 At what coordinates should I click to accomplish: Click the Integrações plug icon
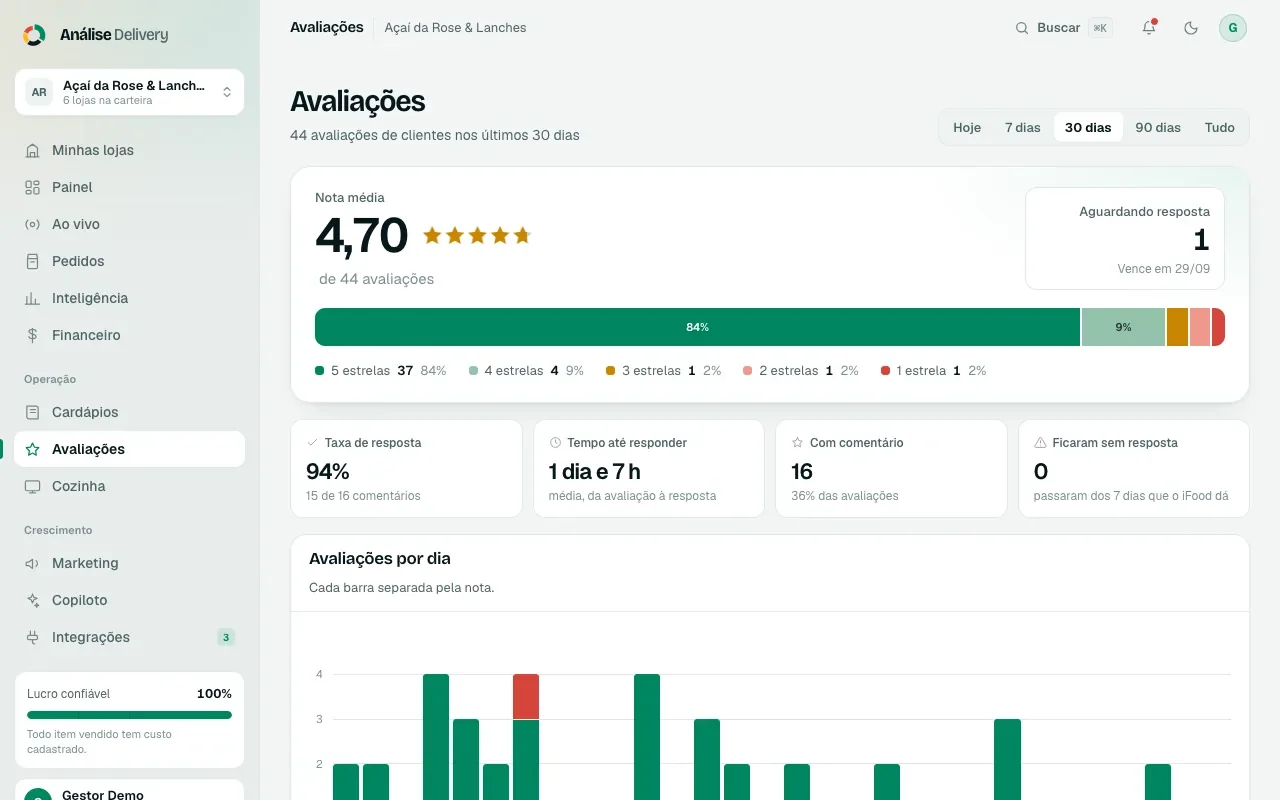pyautogui.click(x=32, y=637)
